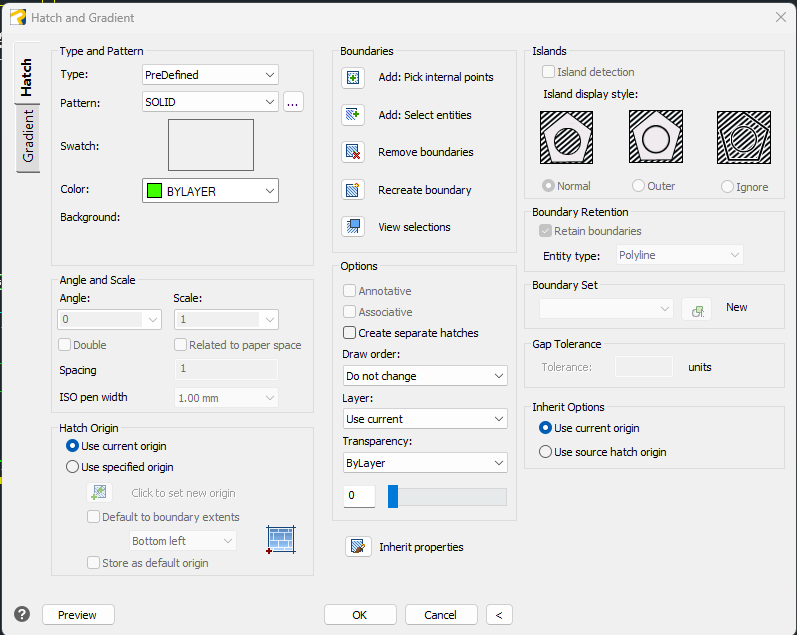Click the Recreate boundary icon

pos(353,190)
